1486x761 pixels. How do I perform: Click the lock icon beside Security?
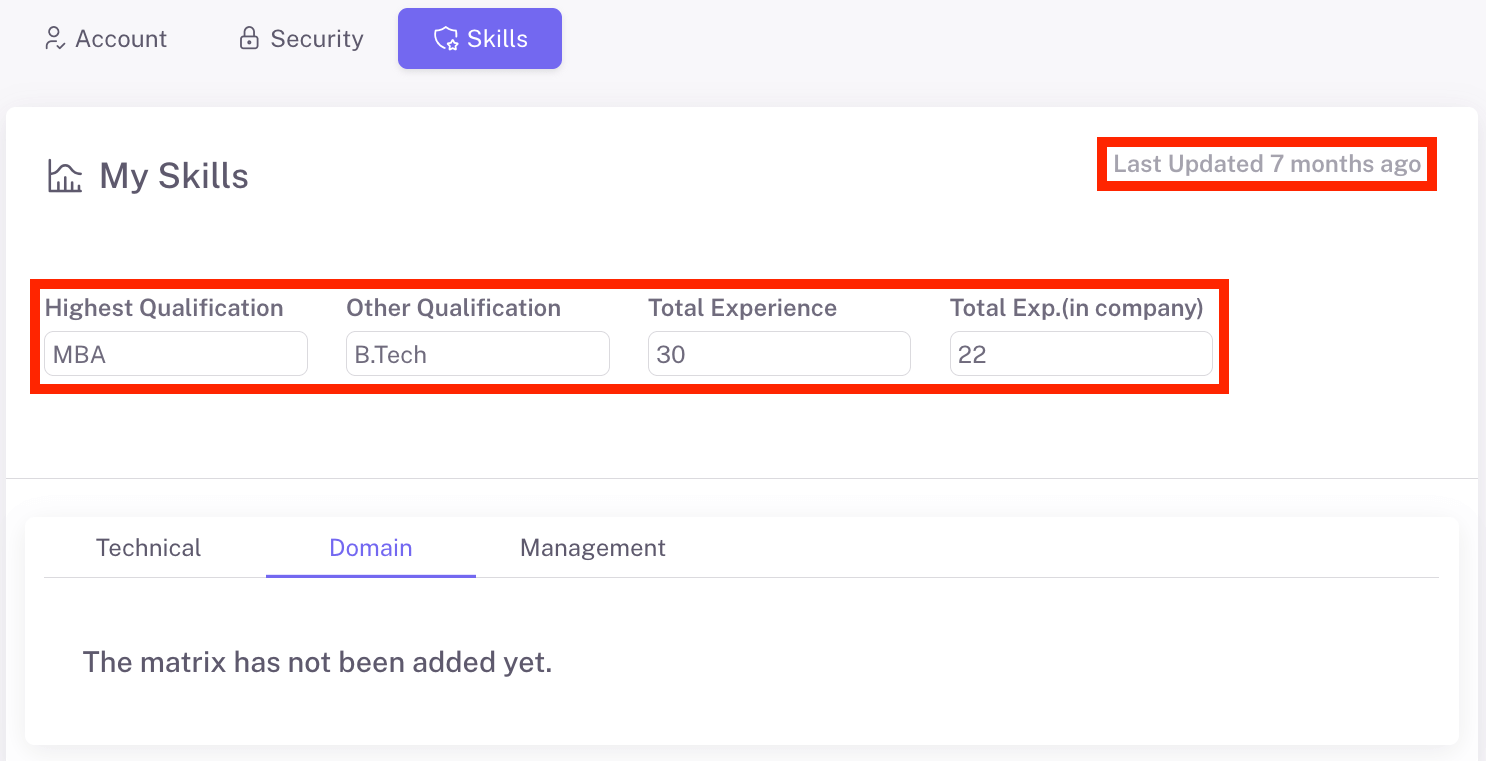[249, 39]
